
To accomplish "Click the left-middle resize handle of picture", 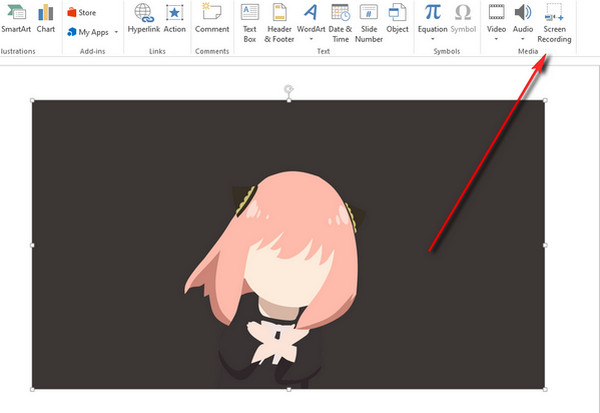I will [32, 245].
